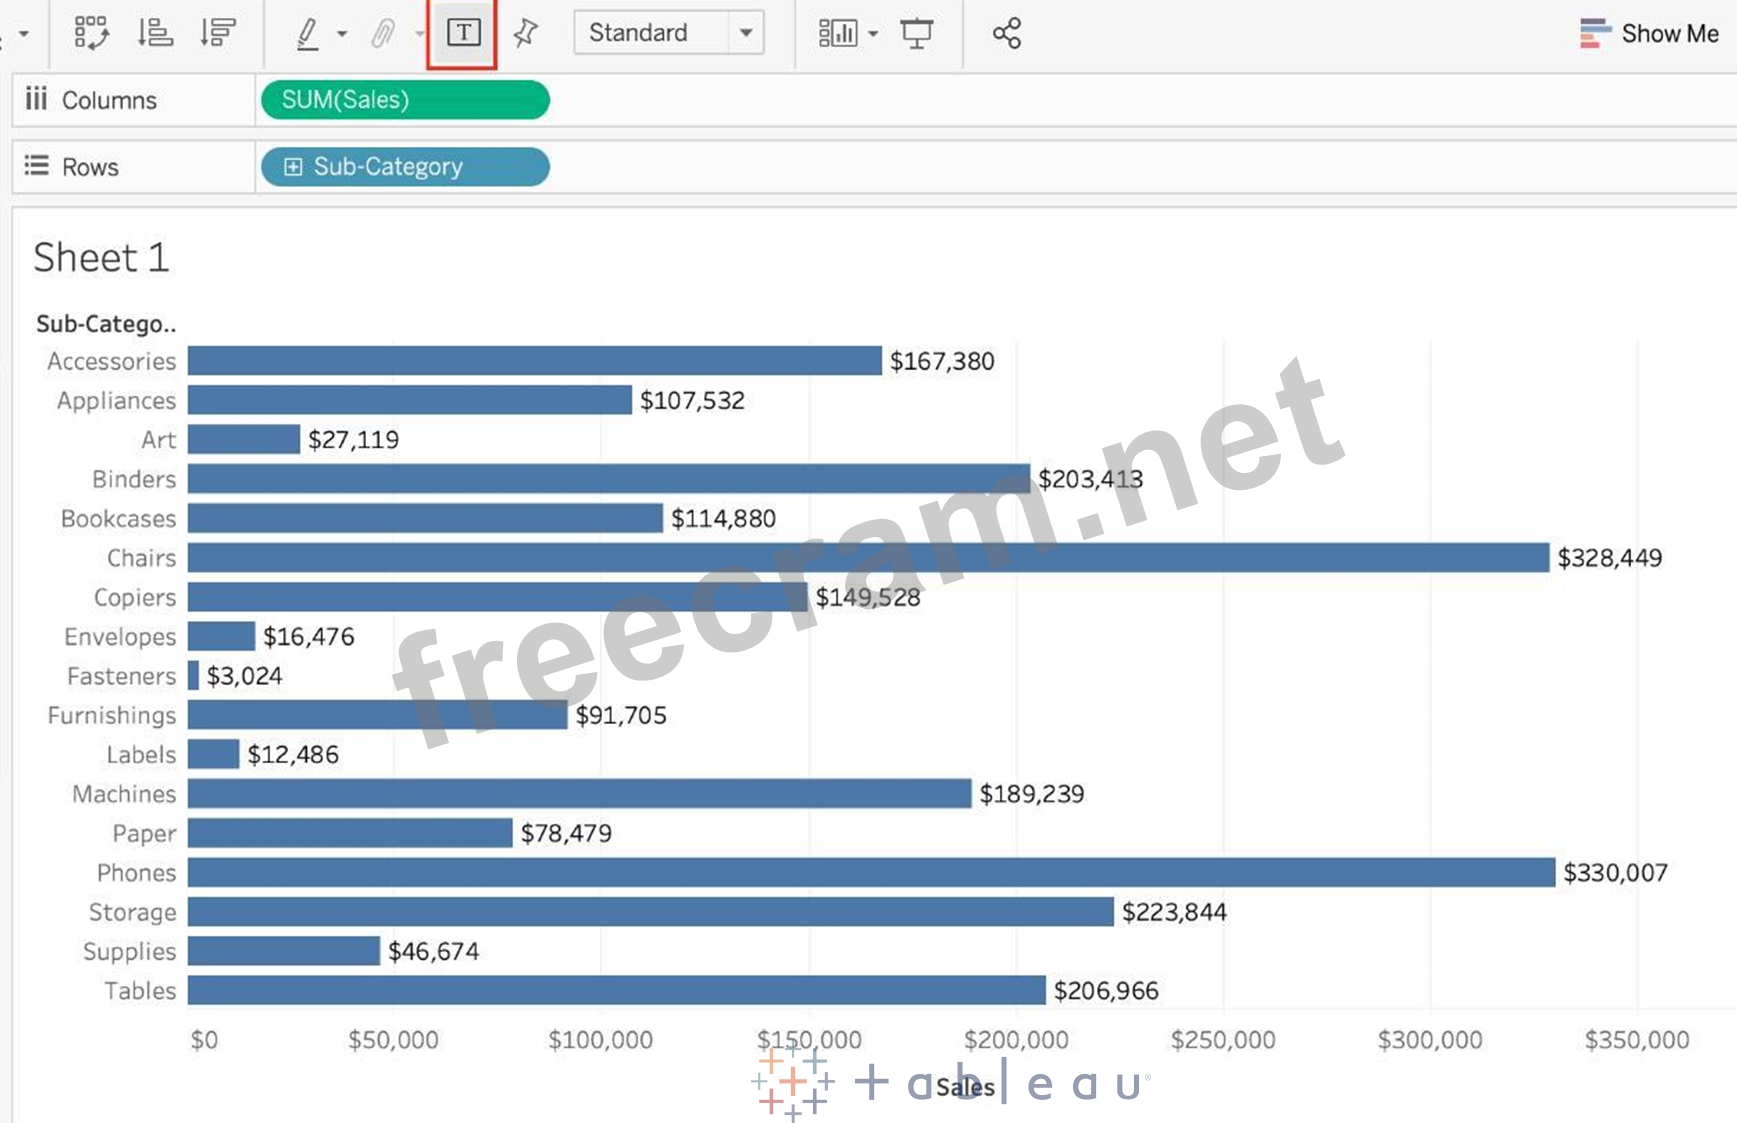The width and height of the screenshot is (1737, 1123).
Task: Click the Group Members paperclip icon
Action: 382,34
